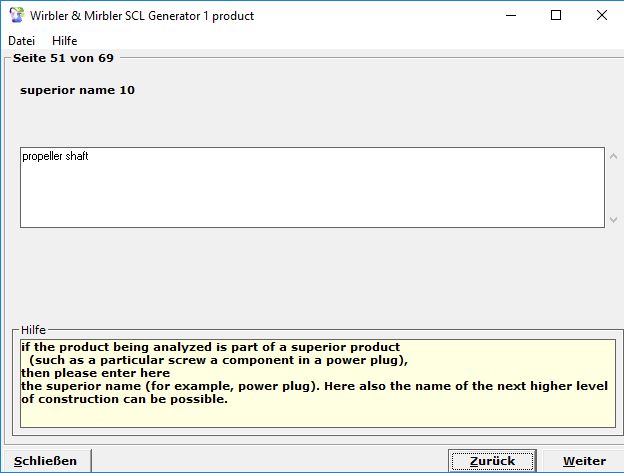Click the scrollbar track between the arrows
The image size is (624, 473).
click(x=613, y=188)
